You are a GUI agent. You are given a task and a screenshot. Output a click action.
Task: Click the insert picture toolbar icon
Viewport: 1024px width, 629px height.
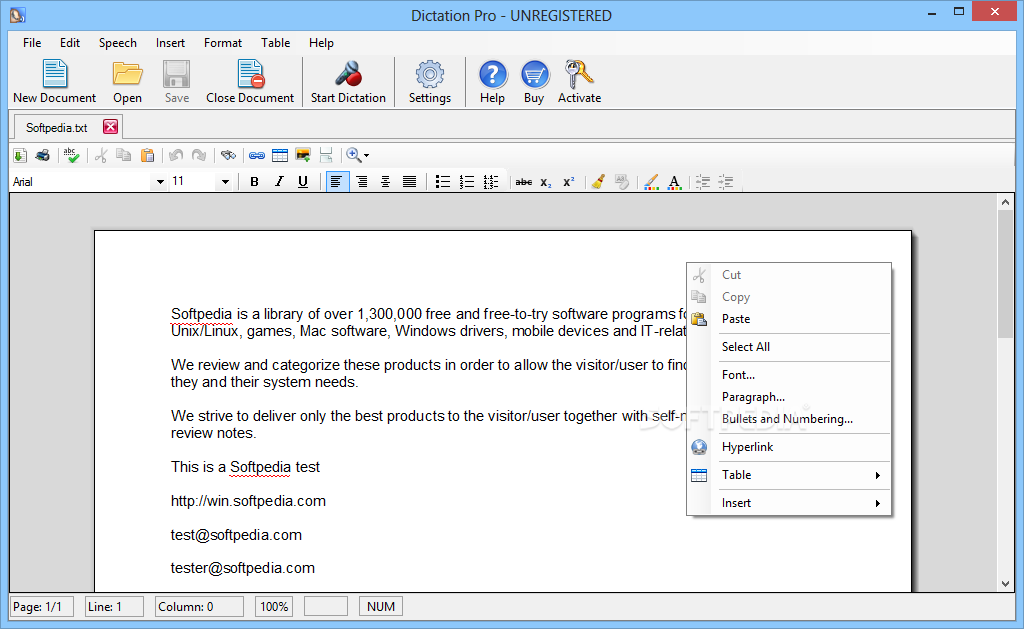point(303,155)
